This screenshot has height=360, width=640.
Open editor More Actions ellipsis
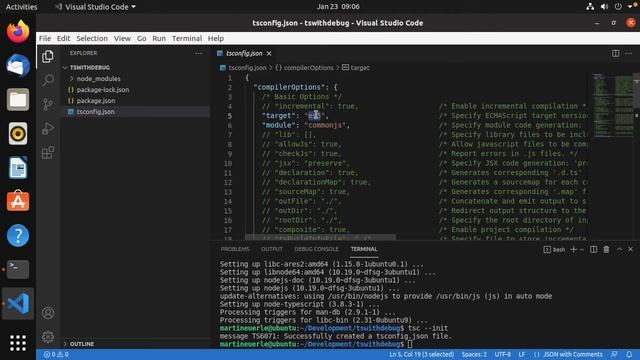pos(629,53)
